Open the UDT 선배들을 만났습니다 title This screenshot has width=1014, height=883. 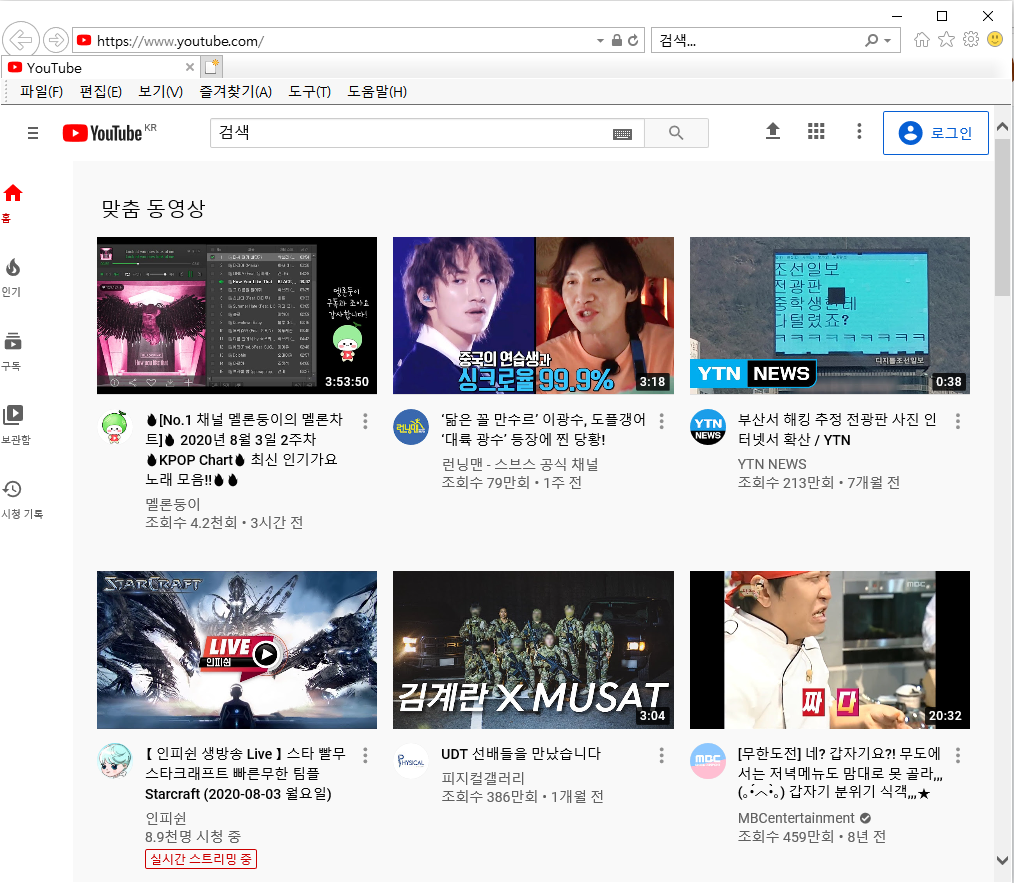pos(521,754)
